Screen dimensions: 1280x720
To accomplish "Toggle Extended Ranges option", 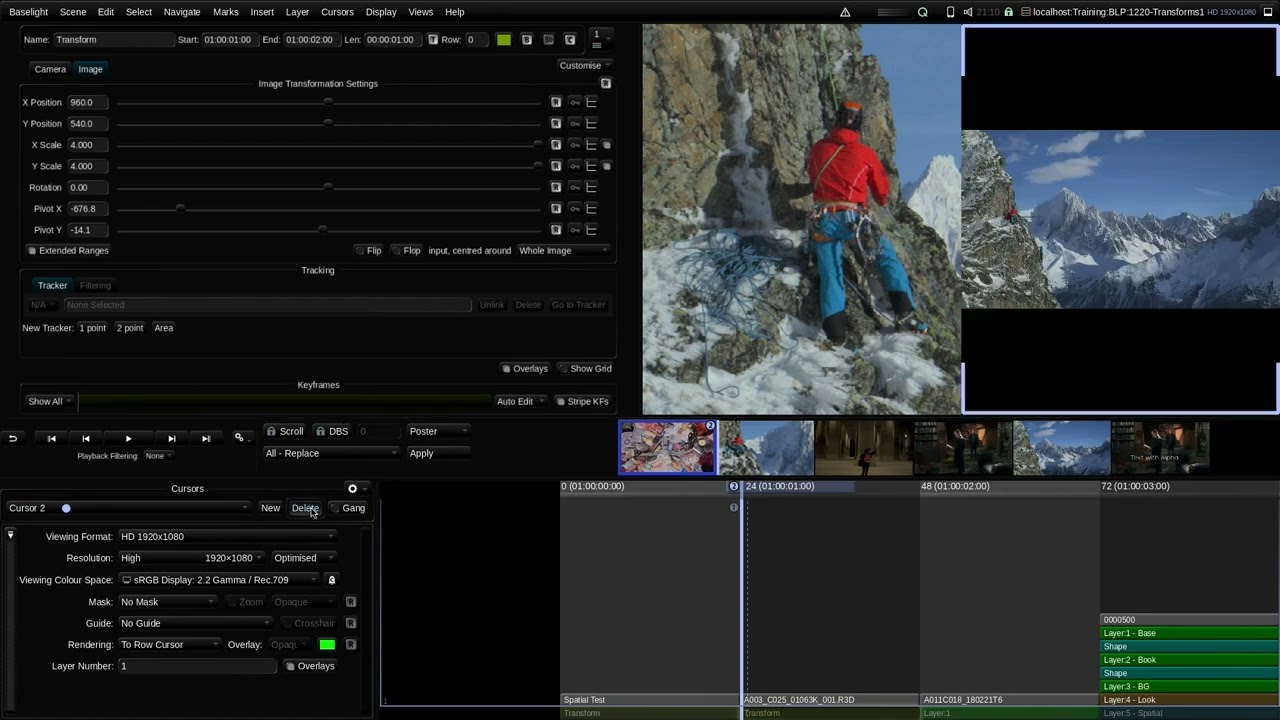I will [68, 250].
